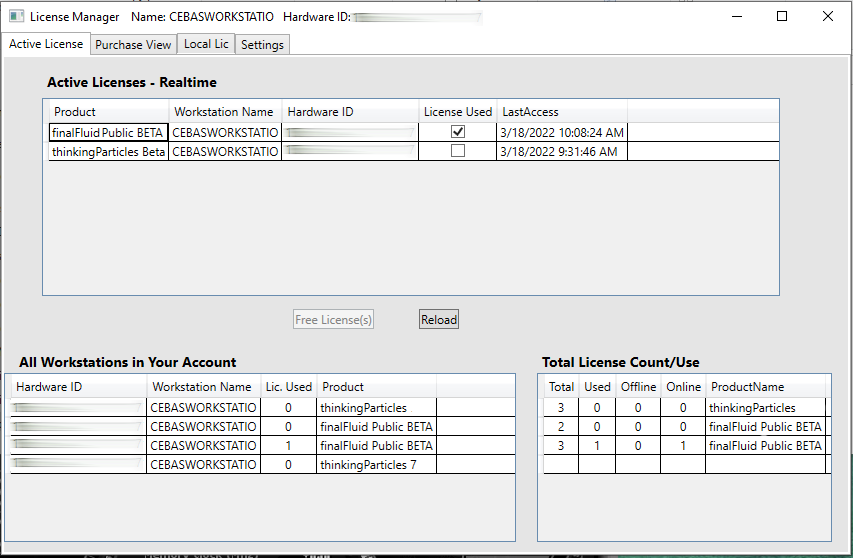Check License Used for thinkingParticles Beta
This screenshot has width=853, height=558.
point(458,151)
